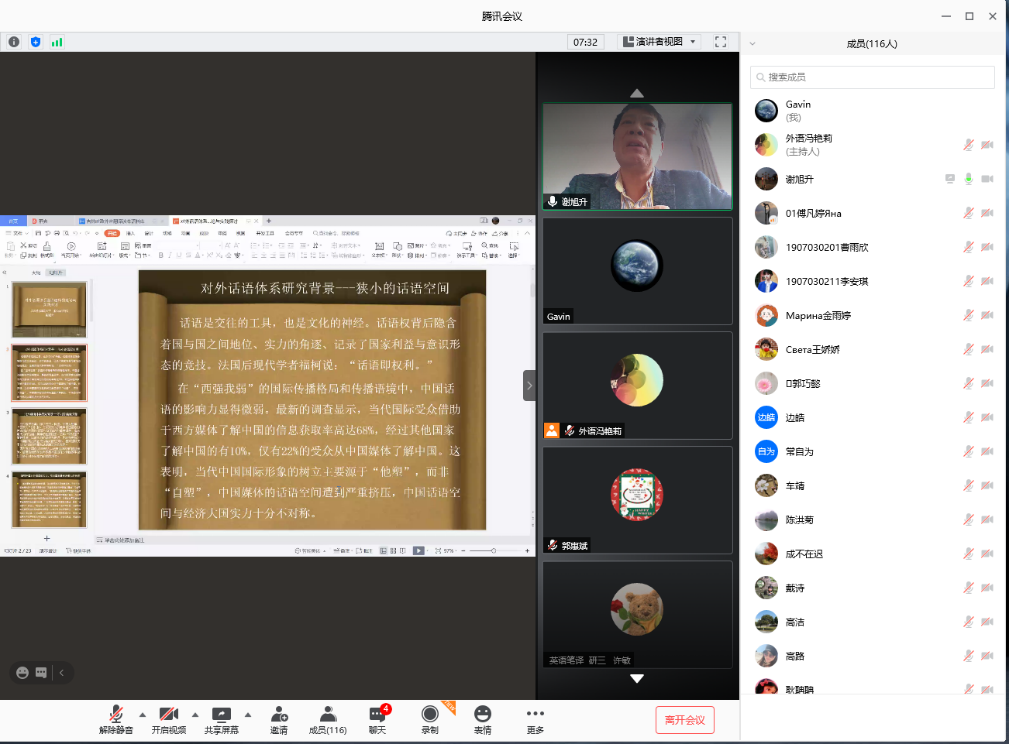The height and width of the screenshot is (744, 1009).
Task: Click the slideshow play button in status bar
Action: (x=419, y=551)
